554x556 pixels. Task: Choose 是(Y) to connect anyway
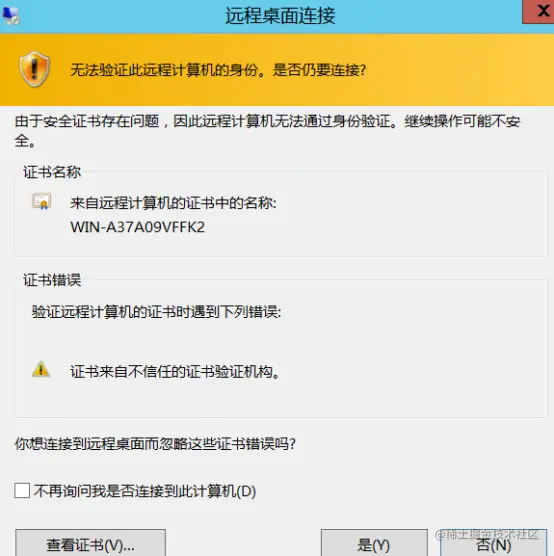[x=374, y=543]
